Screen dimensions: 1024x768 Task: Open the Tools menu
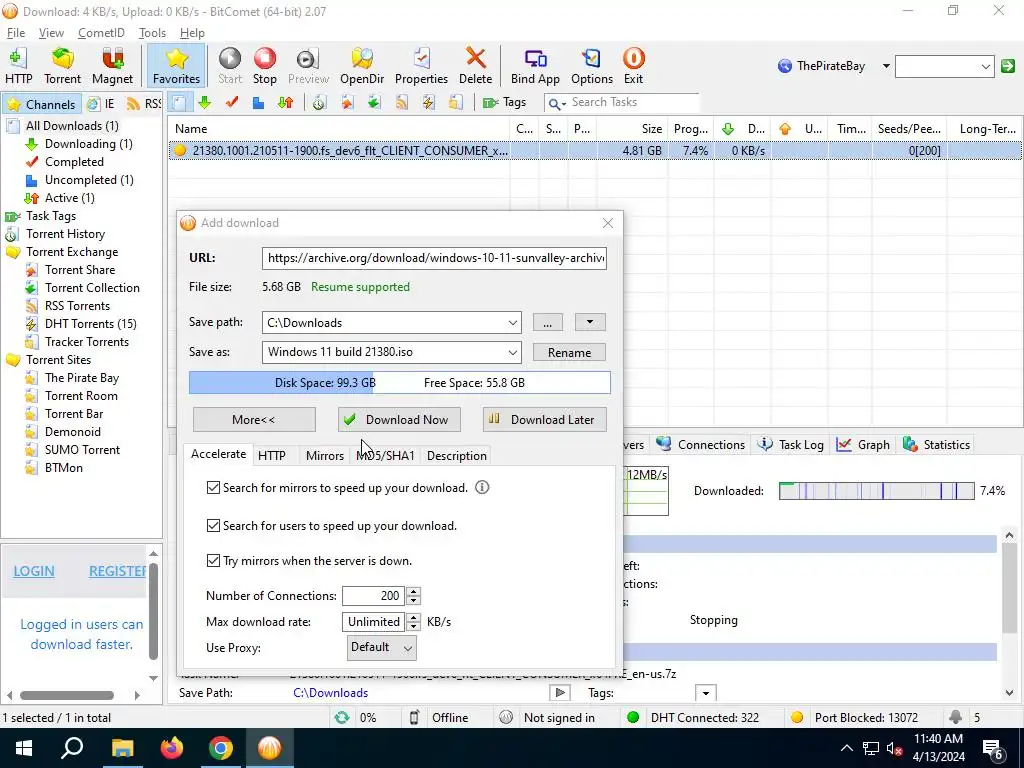pos(152,33)
